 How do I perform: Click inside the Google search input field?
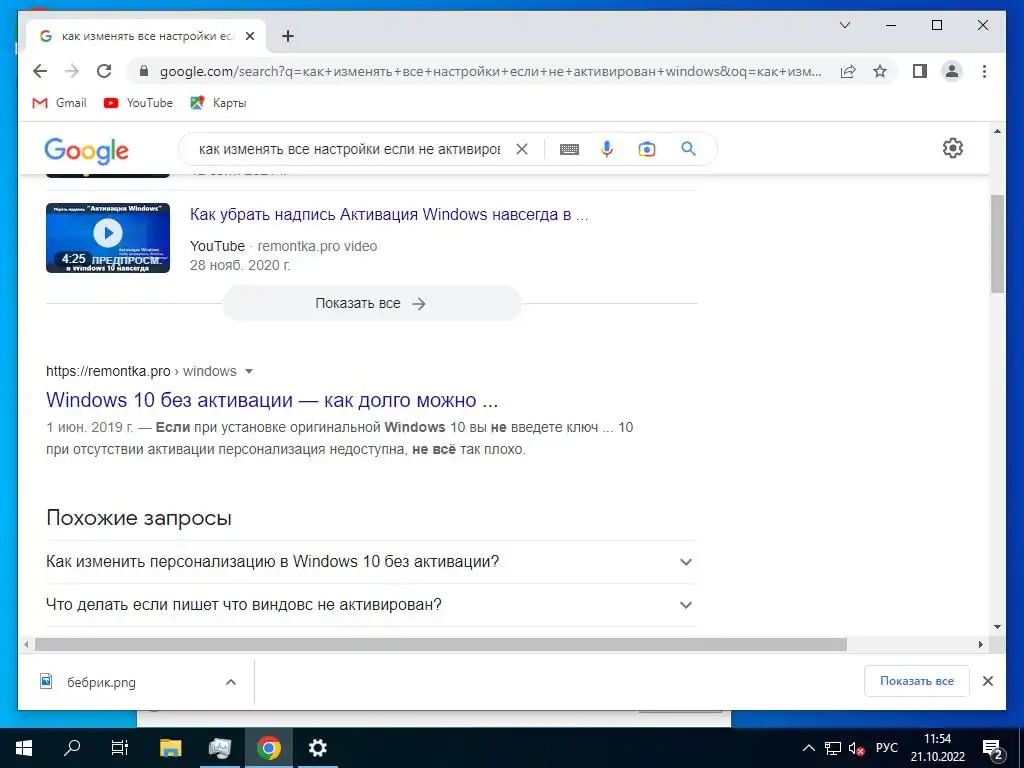click(x=349, y=149)
